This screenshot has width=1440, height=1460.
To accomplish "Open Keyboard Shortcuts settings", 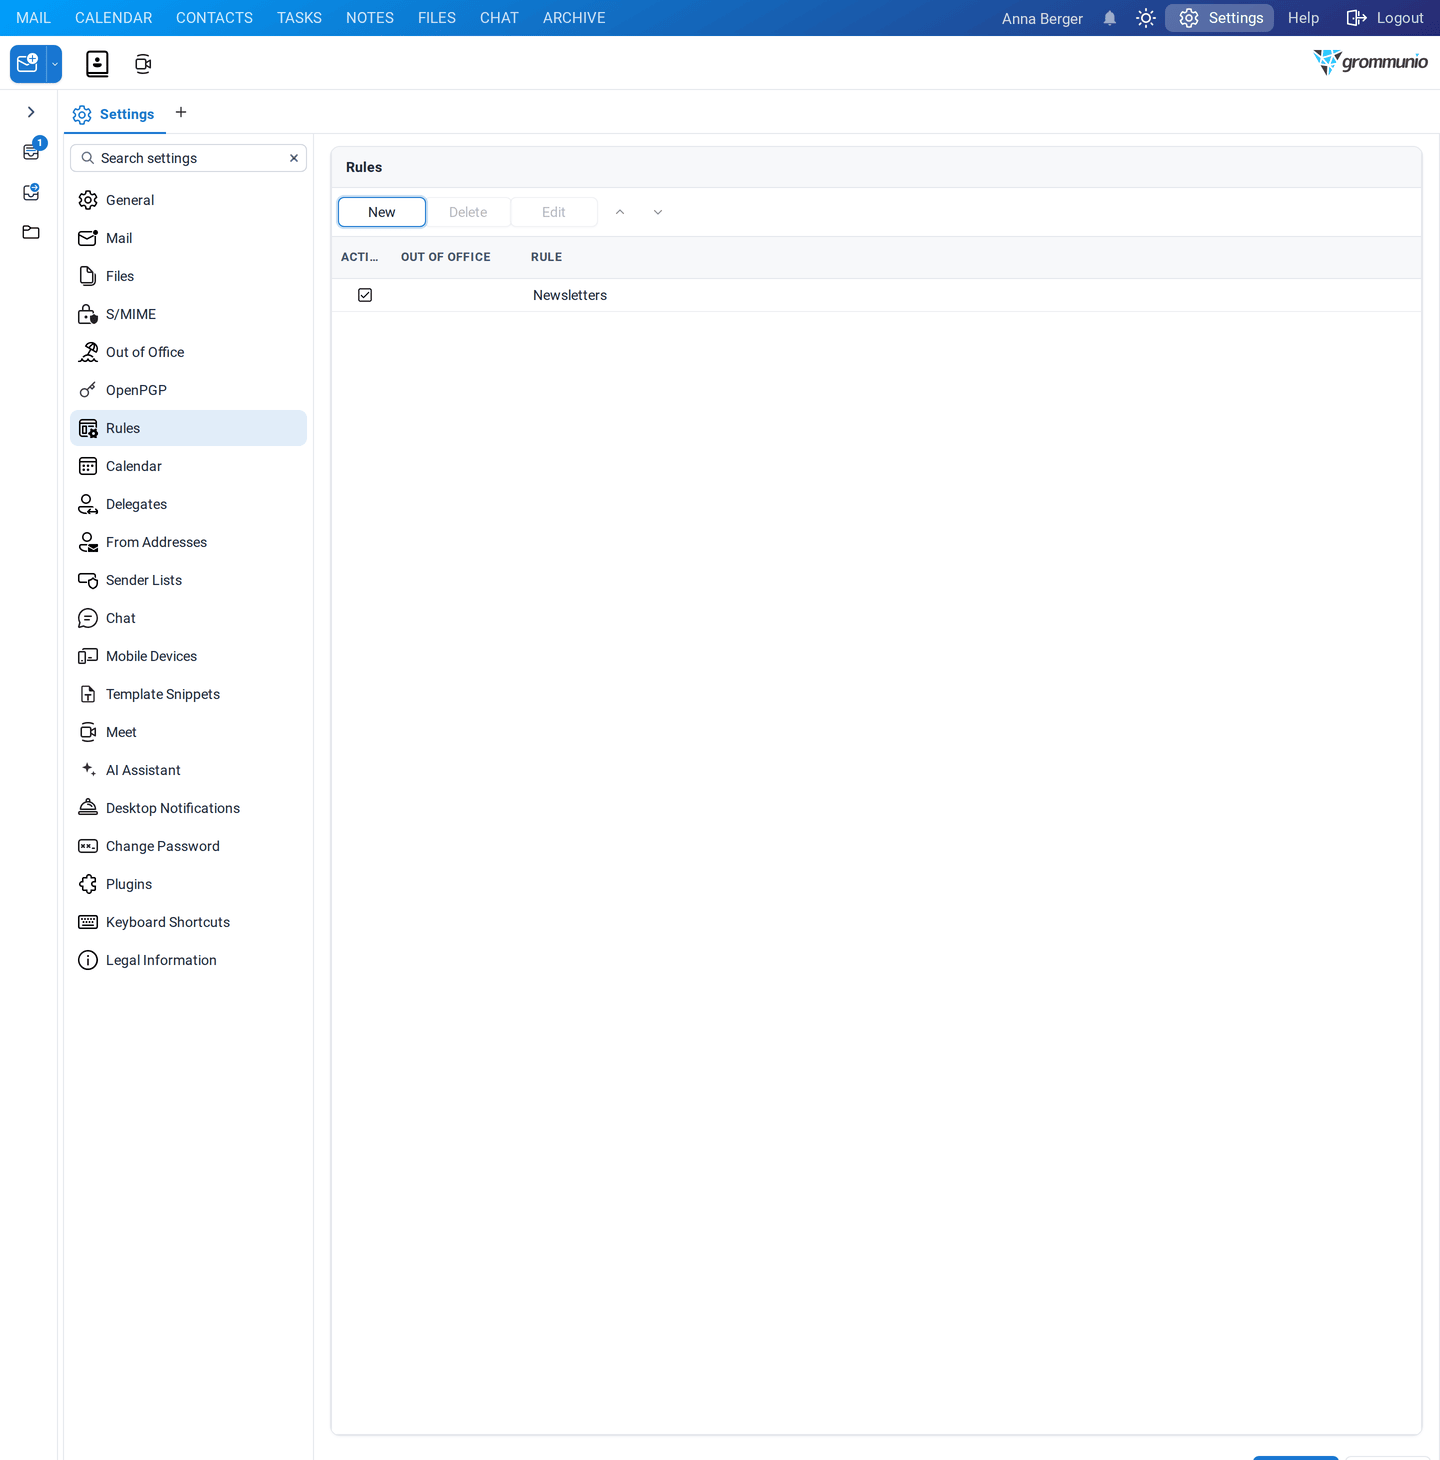I will (x=188, y=922).
